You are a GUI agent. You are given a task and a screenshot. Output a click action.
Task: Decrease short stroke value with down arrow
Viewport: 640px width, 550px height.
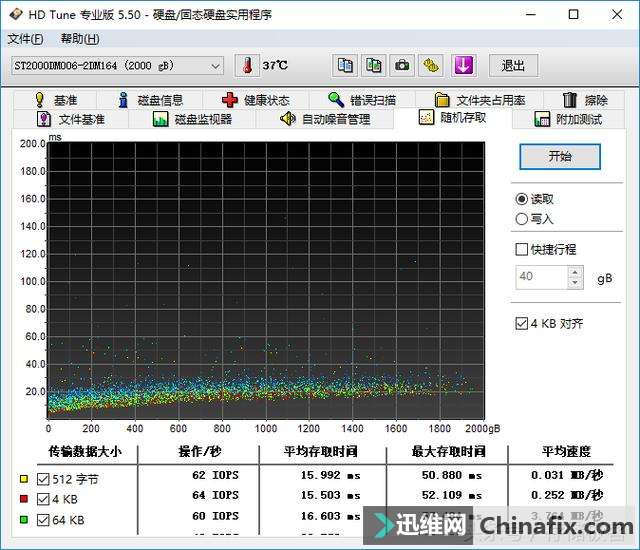coord(575,282)
